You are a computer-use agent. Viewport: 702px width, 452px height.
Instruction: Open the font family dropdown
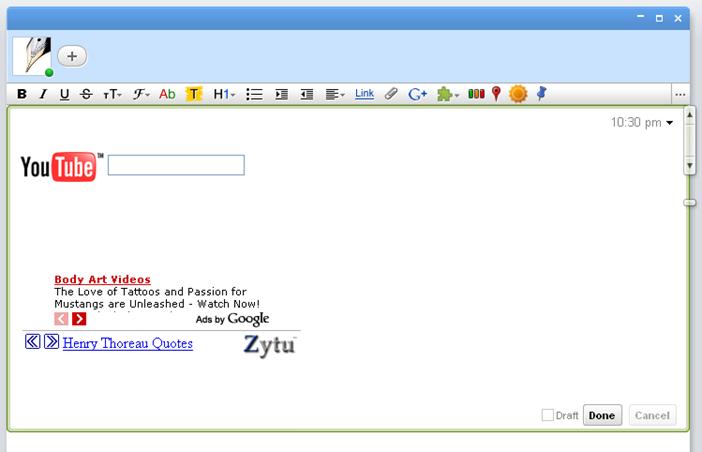point(141,94)
